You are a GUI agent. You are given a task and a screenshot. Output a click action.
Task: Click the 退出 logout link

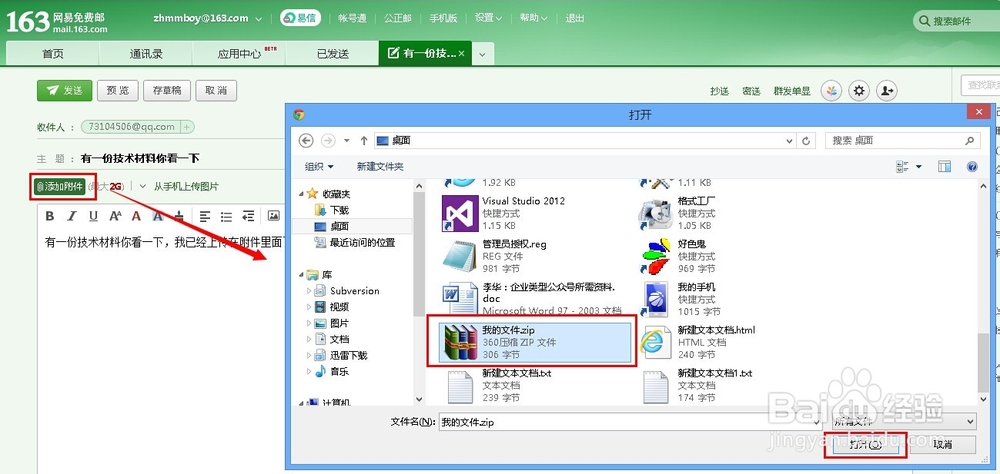pyautogui.click(x=575, y=19)
